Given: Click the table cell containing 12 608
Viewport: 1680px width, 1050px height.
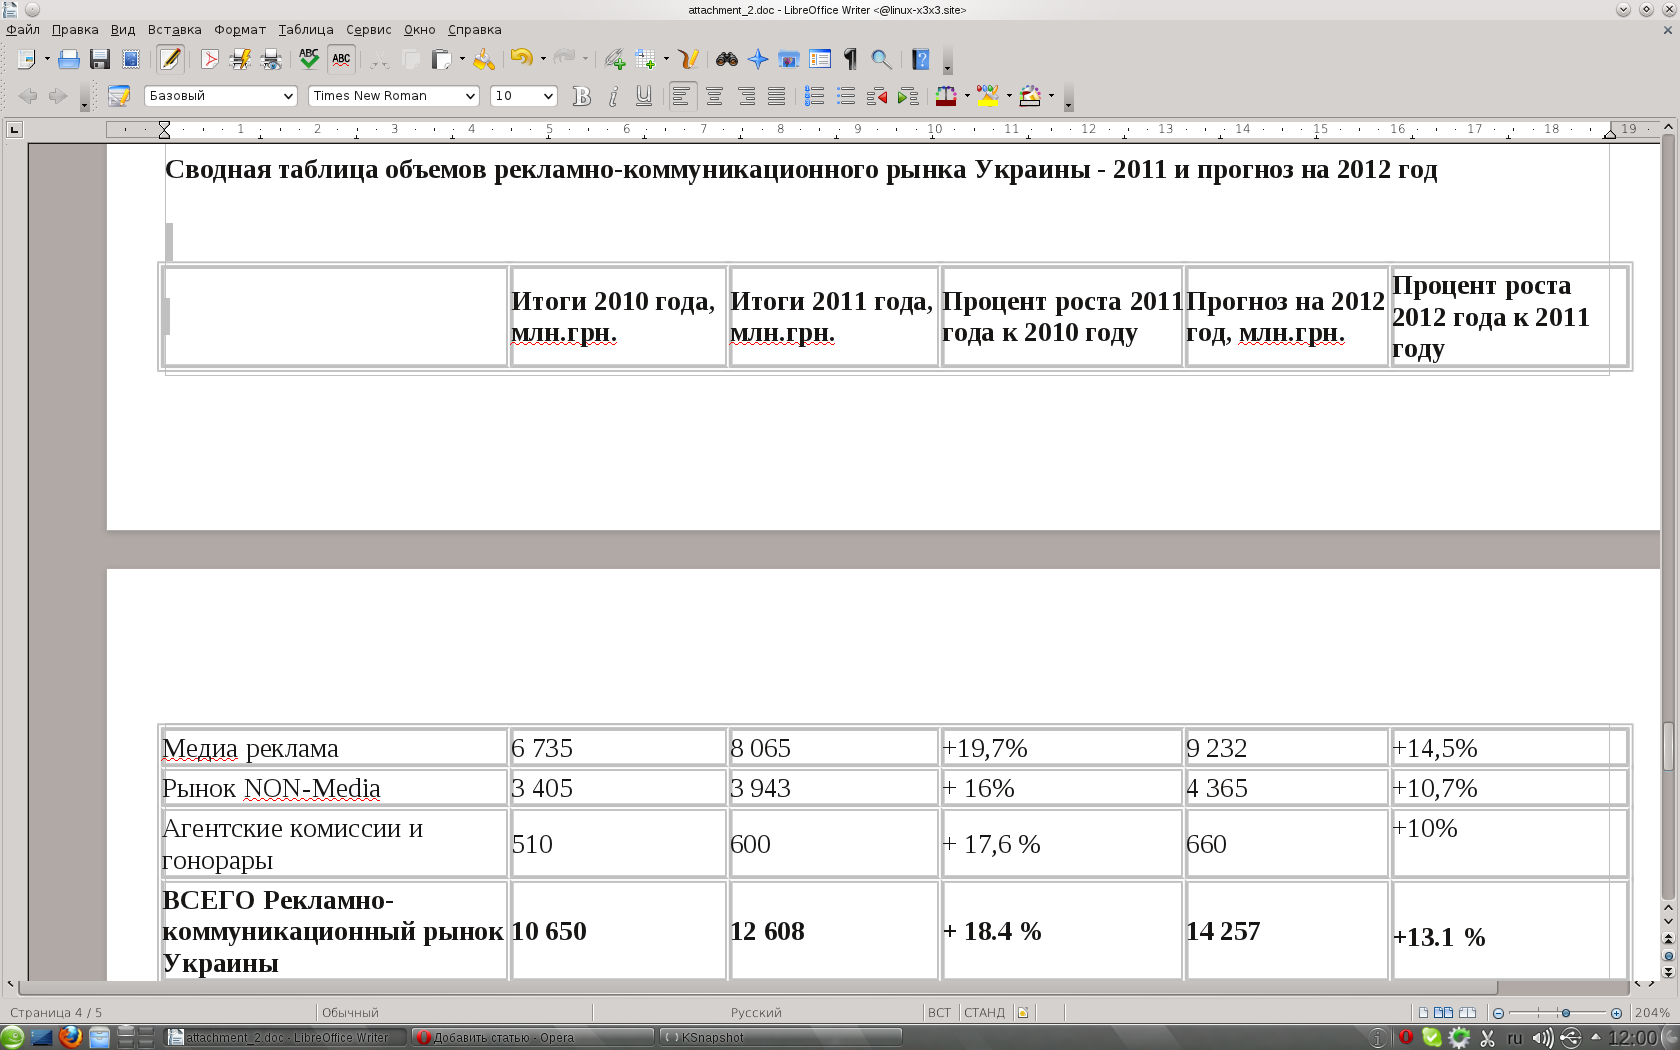Looking at the screenshot, I should tap(833, 931).
